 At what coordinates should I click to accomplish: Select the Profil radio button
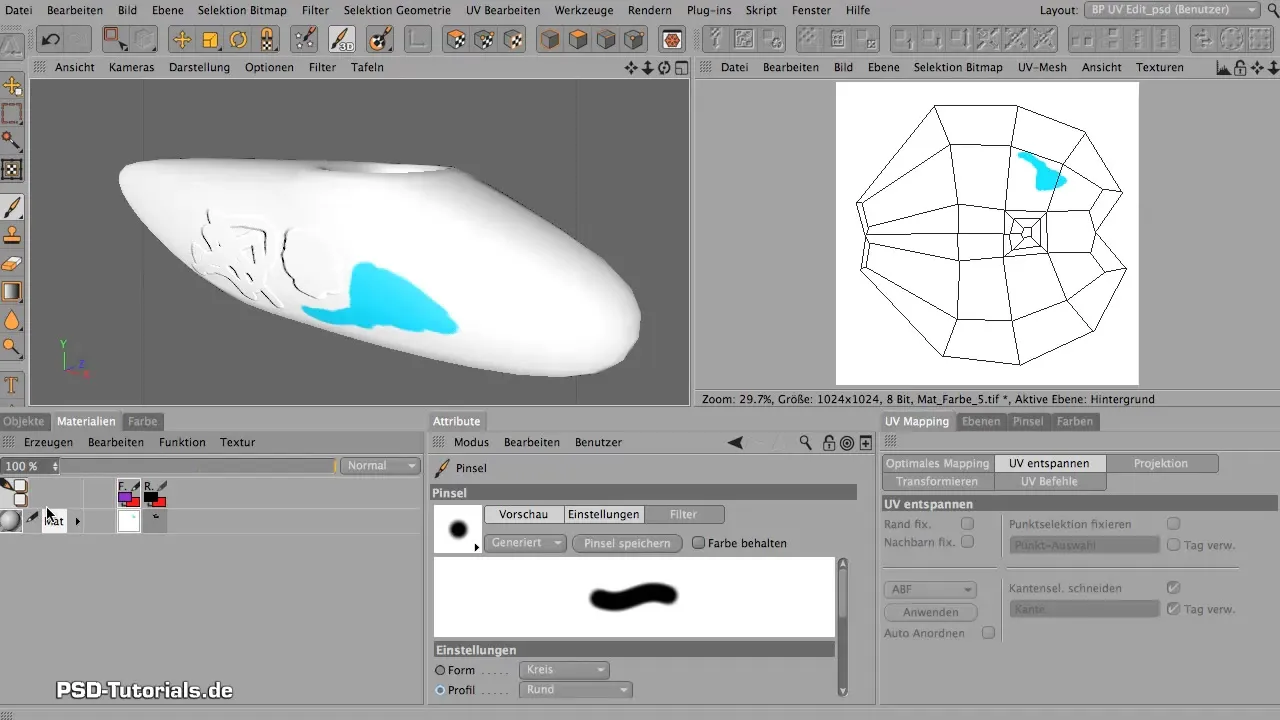click(440, 690)
